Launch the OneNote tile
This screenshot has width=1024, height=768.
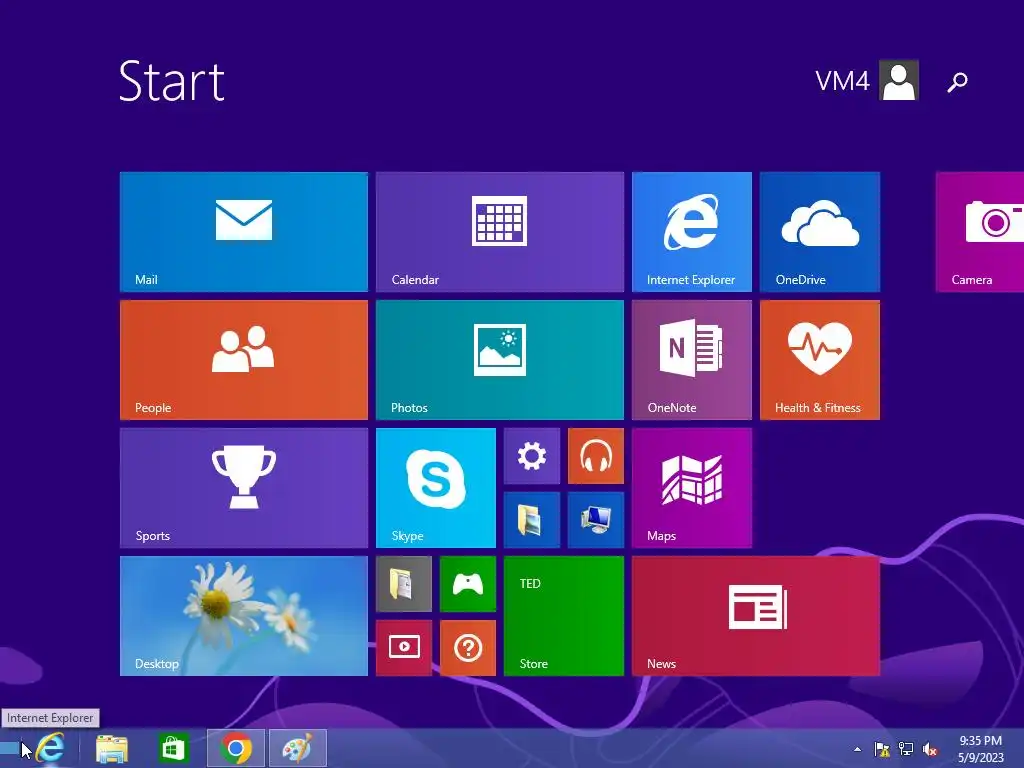tap(692, 360)
